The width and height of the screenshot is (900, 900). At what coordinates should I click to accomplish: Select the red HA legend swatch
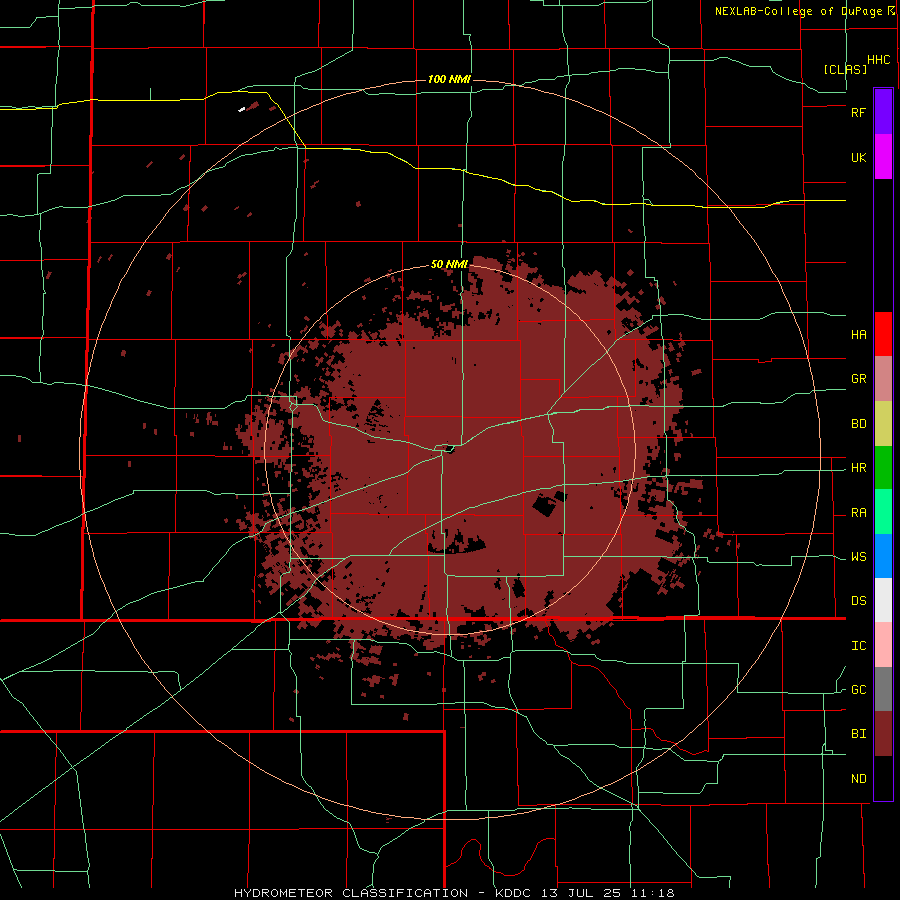tap(883, 334)
